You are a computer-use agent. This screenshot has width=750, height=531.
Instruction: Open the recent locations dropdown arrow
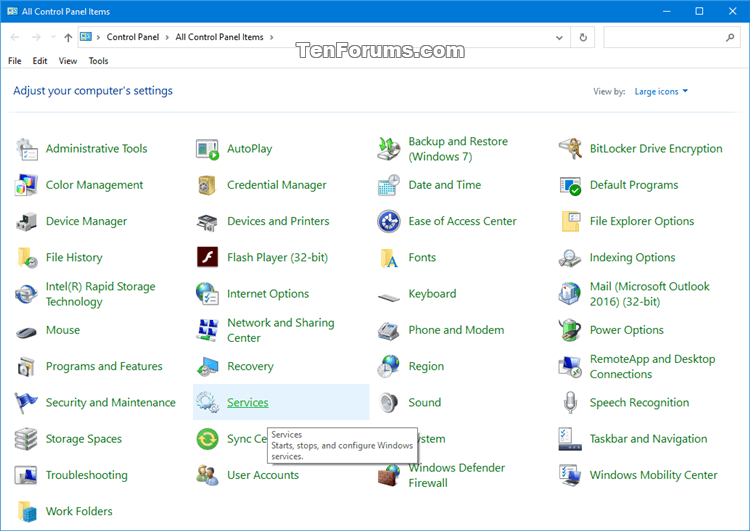pos(53,37)
